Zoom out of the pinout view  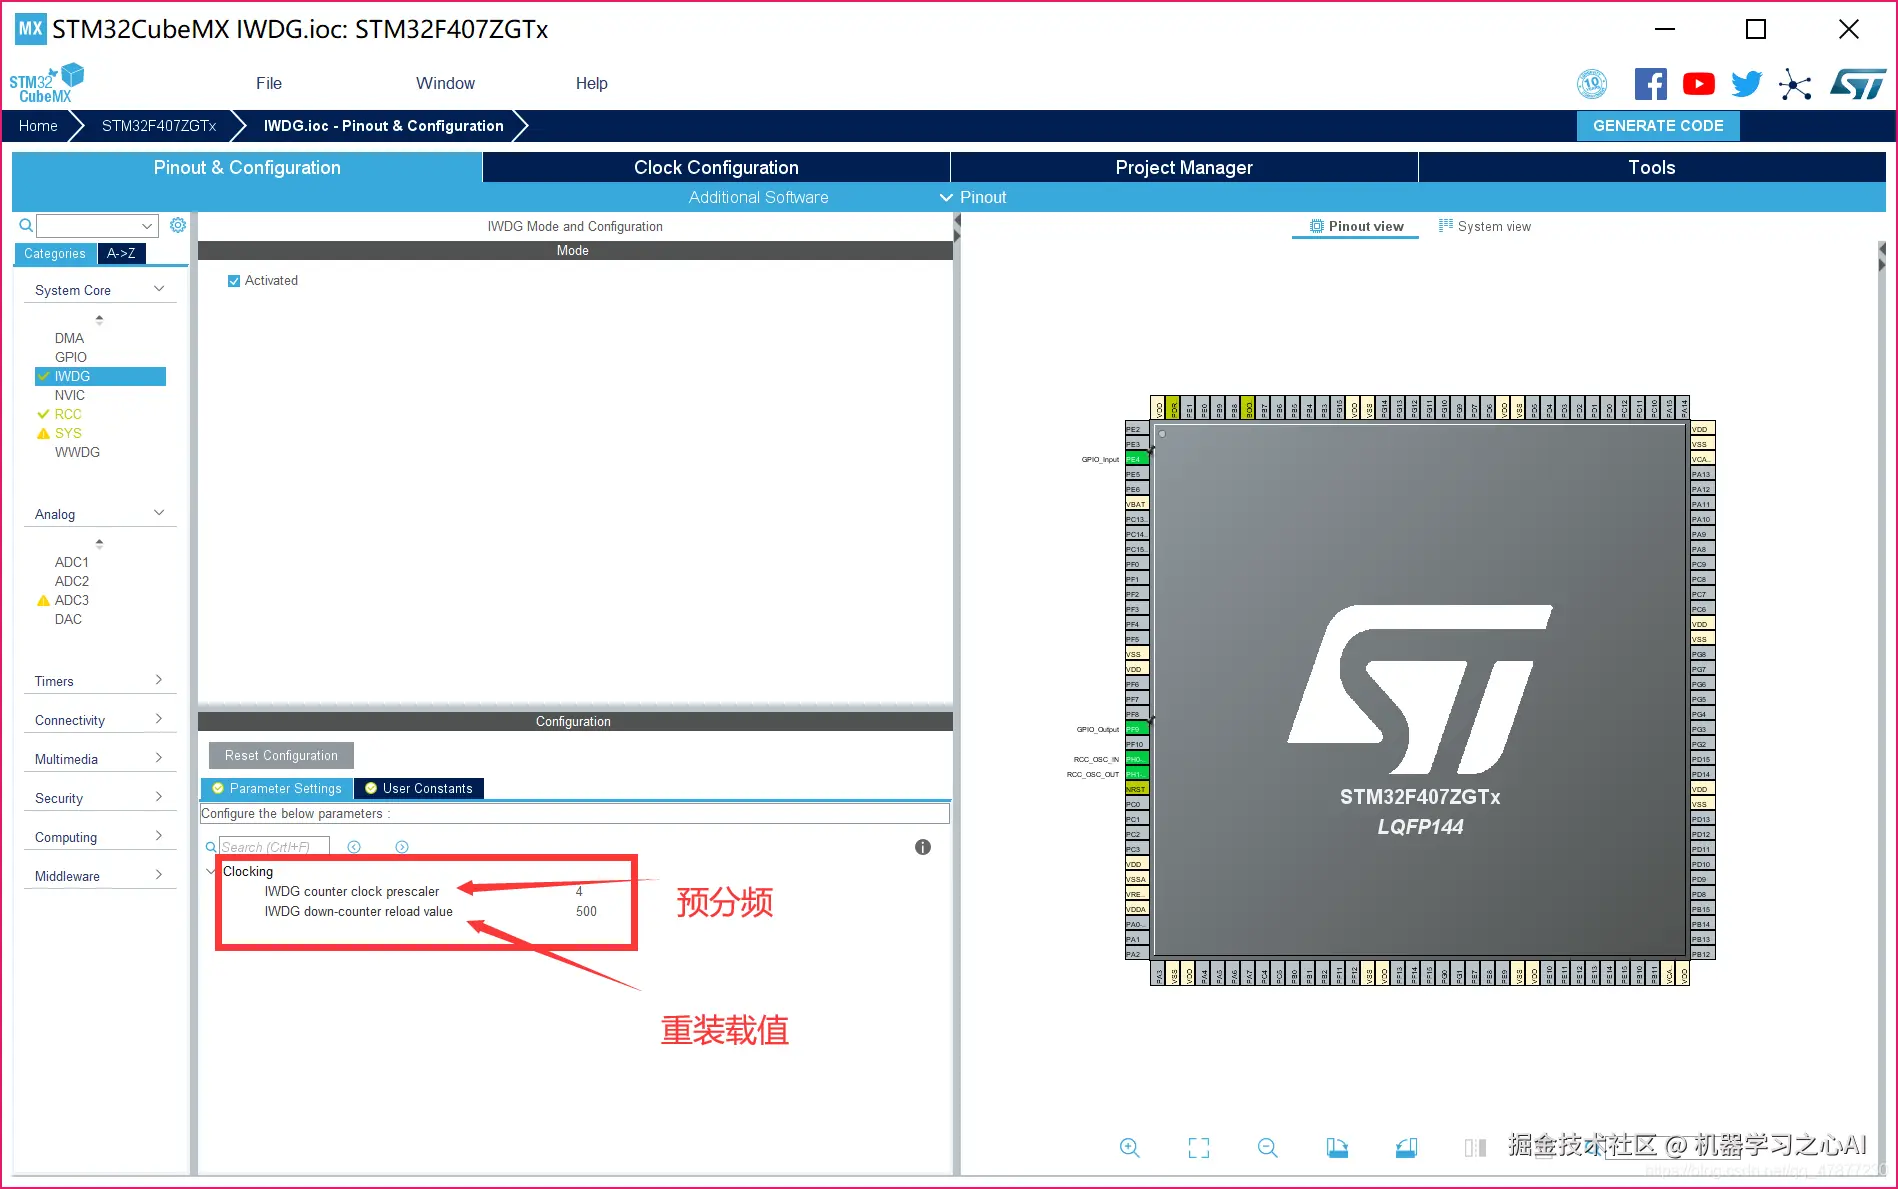1268,1148
